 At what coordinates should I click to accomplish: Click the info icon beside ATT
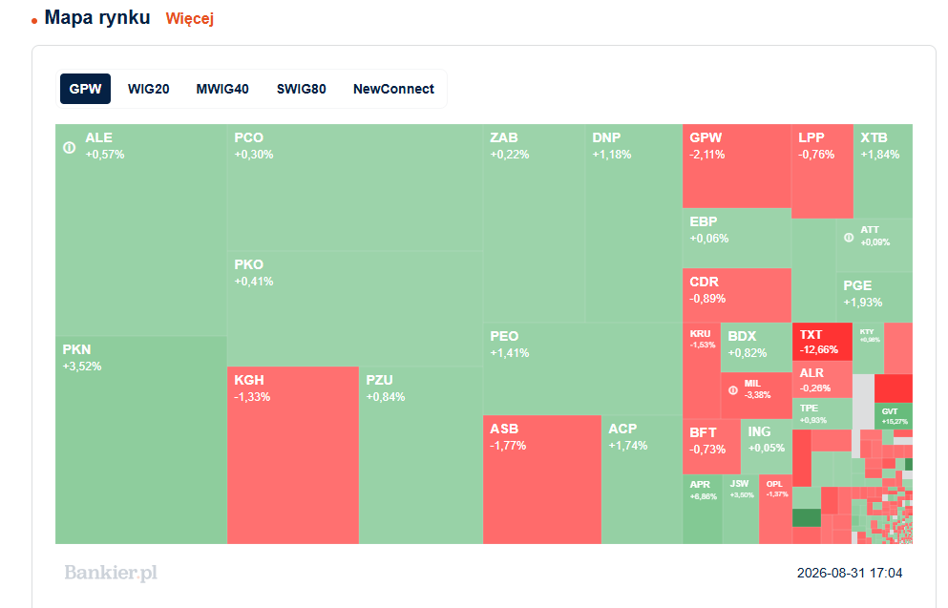coord(849,238)
